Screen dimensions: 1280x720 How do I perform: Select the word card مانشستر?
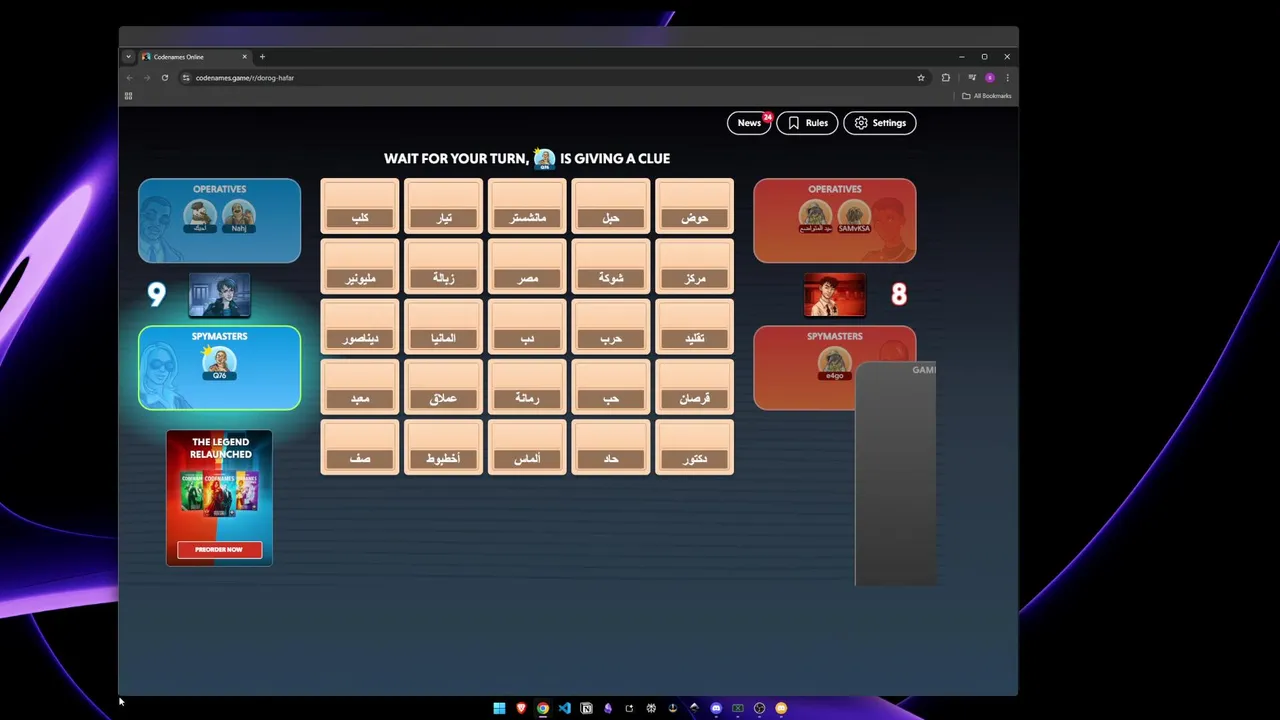[x=527, y=206]
